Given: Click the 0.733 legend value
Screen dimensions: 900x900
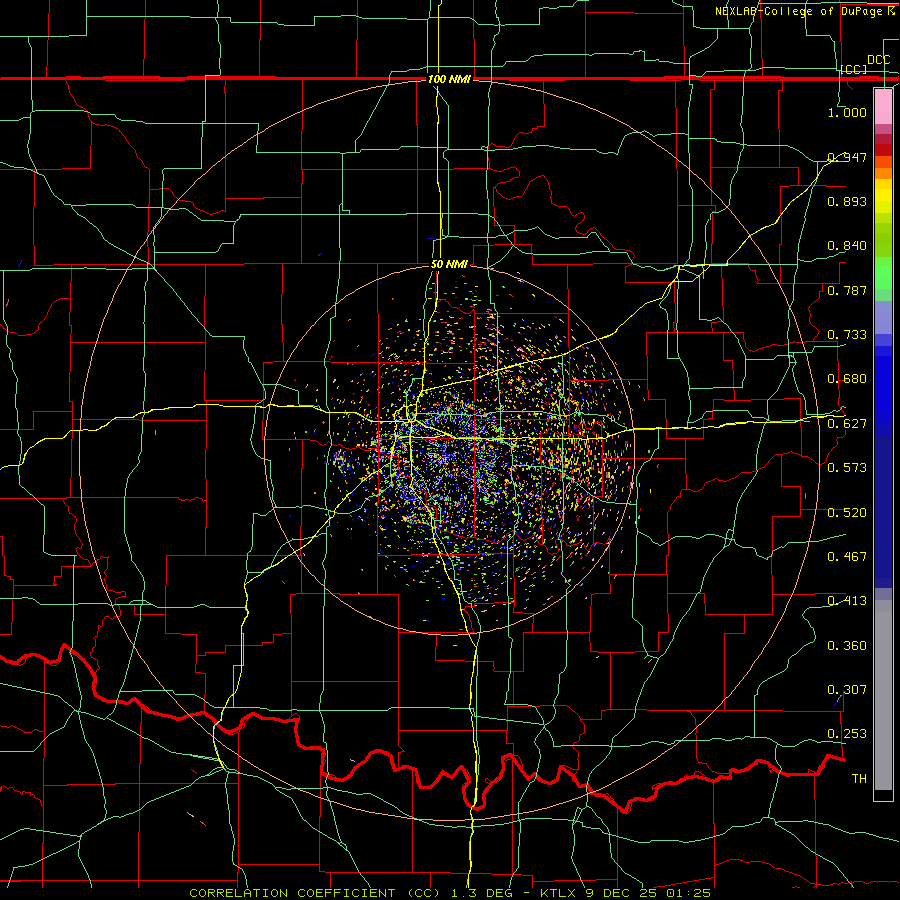Looking at the screenshot, I should coord(847,335).
